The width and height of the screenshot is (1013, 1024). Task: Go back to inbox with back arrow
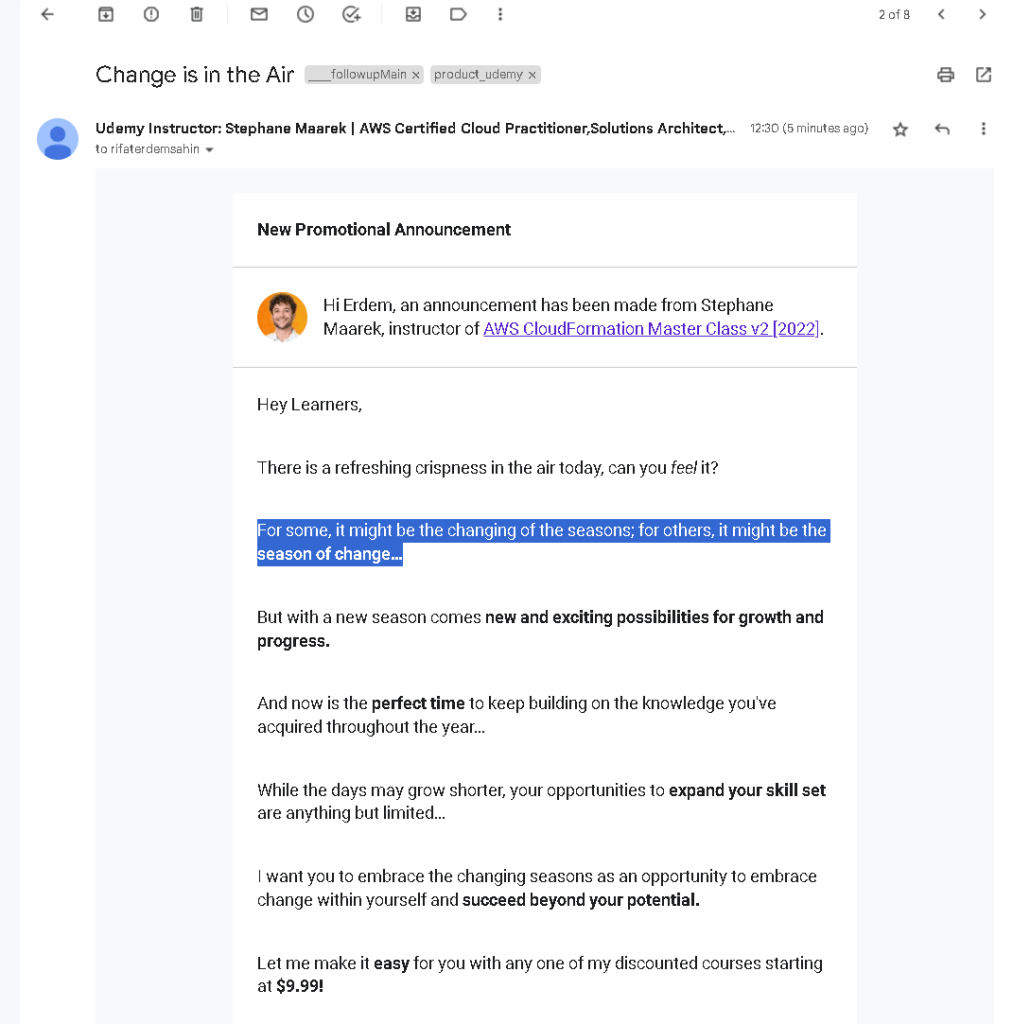pyautogui.click(x=47, y=14)
